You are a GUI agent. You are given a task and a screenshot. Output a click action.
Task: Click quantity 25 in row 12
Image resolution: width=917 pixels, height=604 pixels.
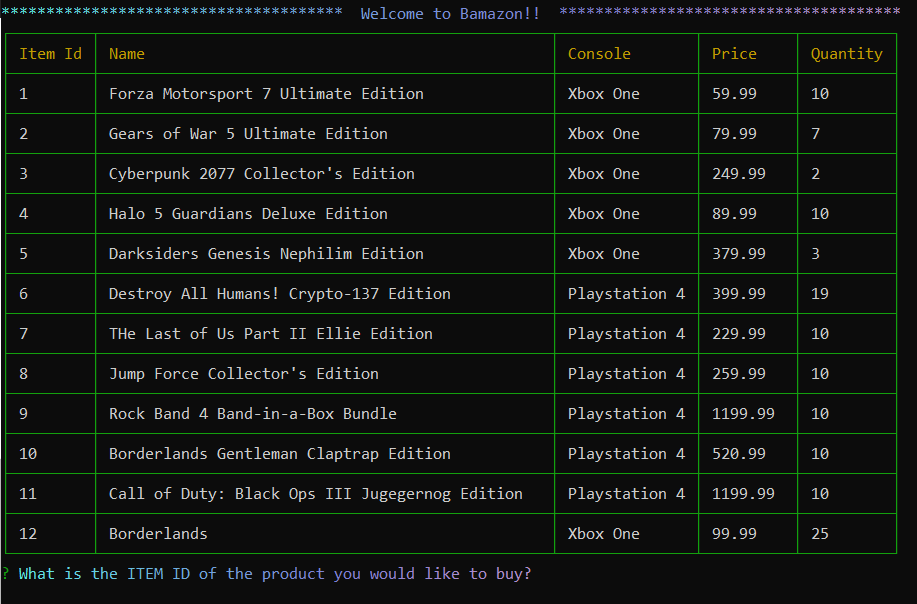click(x=820, y=534)
